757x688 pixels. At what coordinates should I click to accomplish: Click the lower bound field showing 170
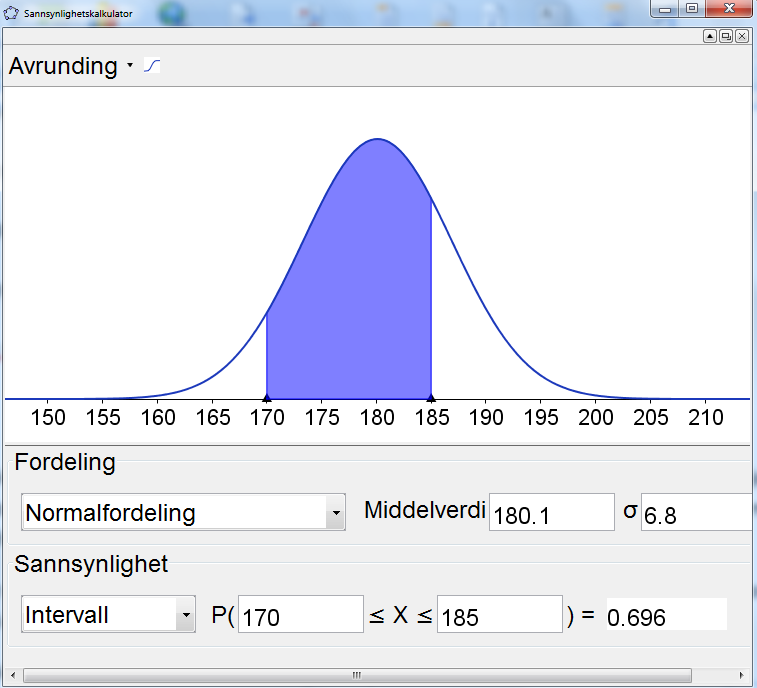[301, 614]
